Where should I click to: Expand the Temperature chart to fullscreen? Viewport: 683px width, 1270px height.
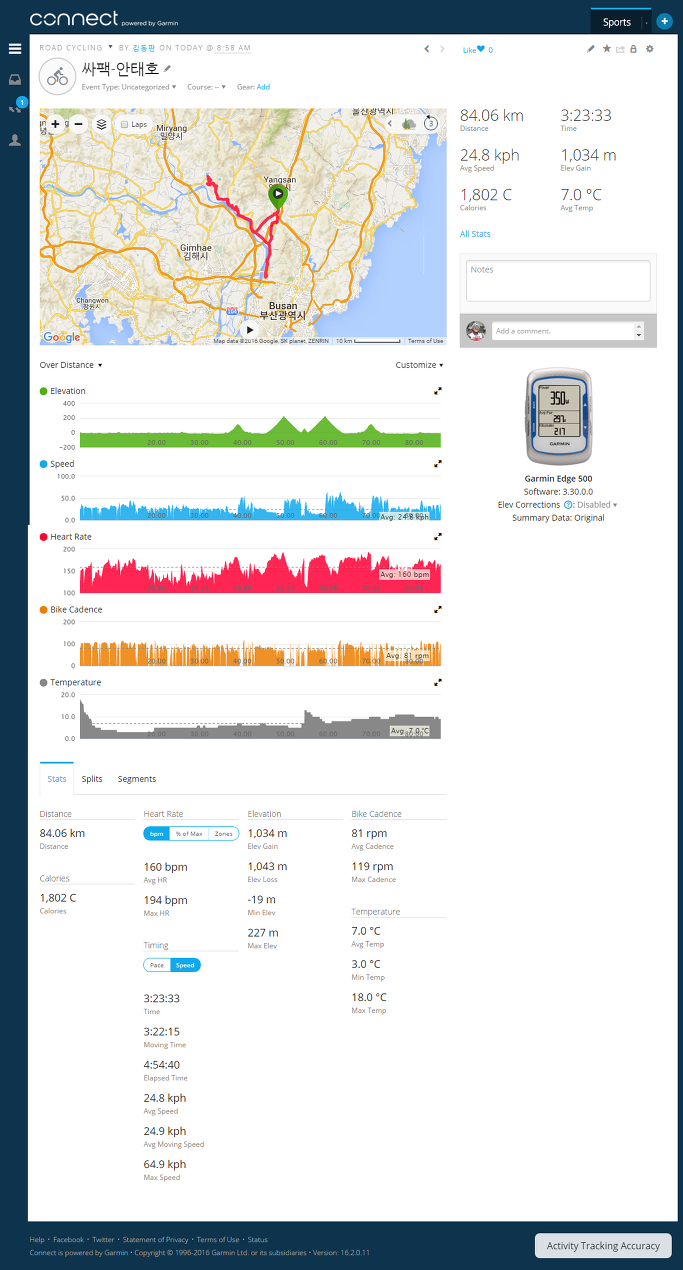[438, 682]
